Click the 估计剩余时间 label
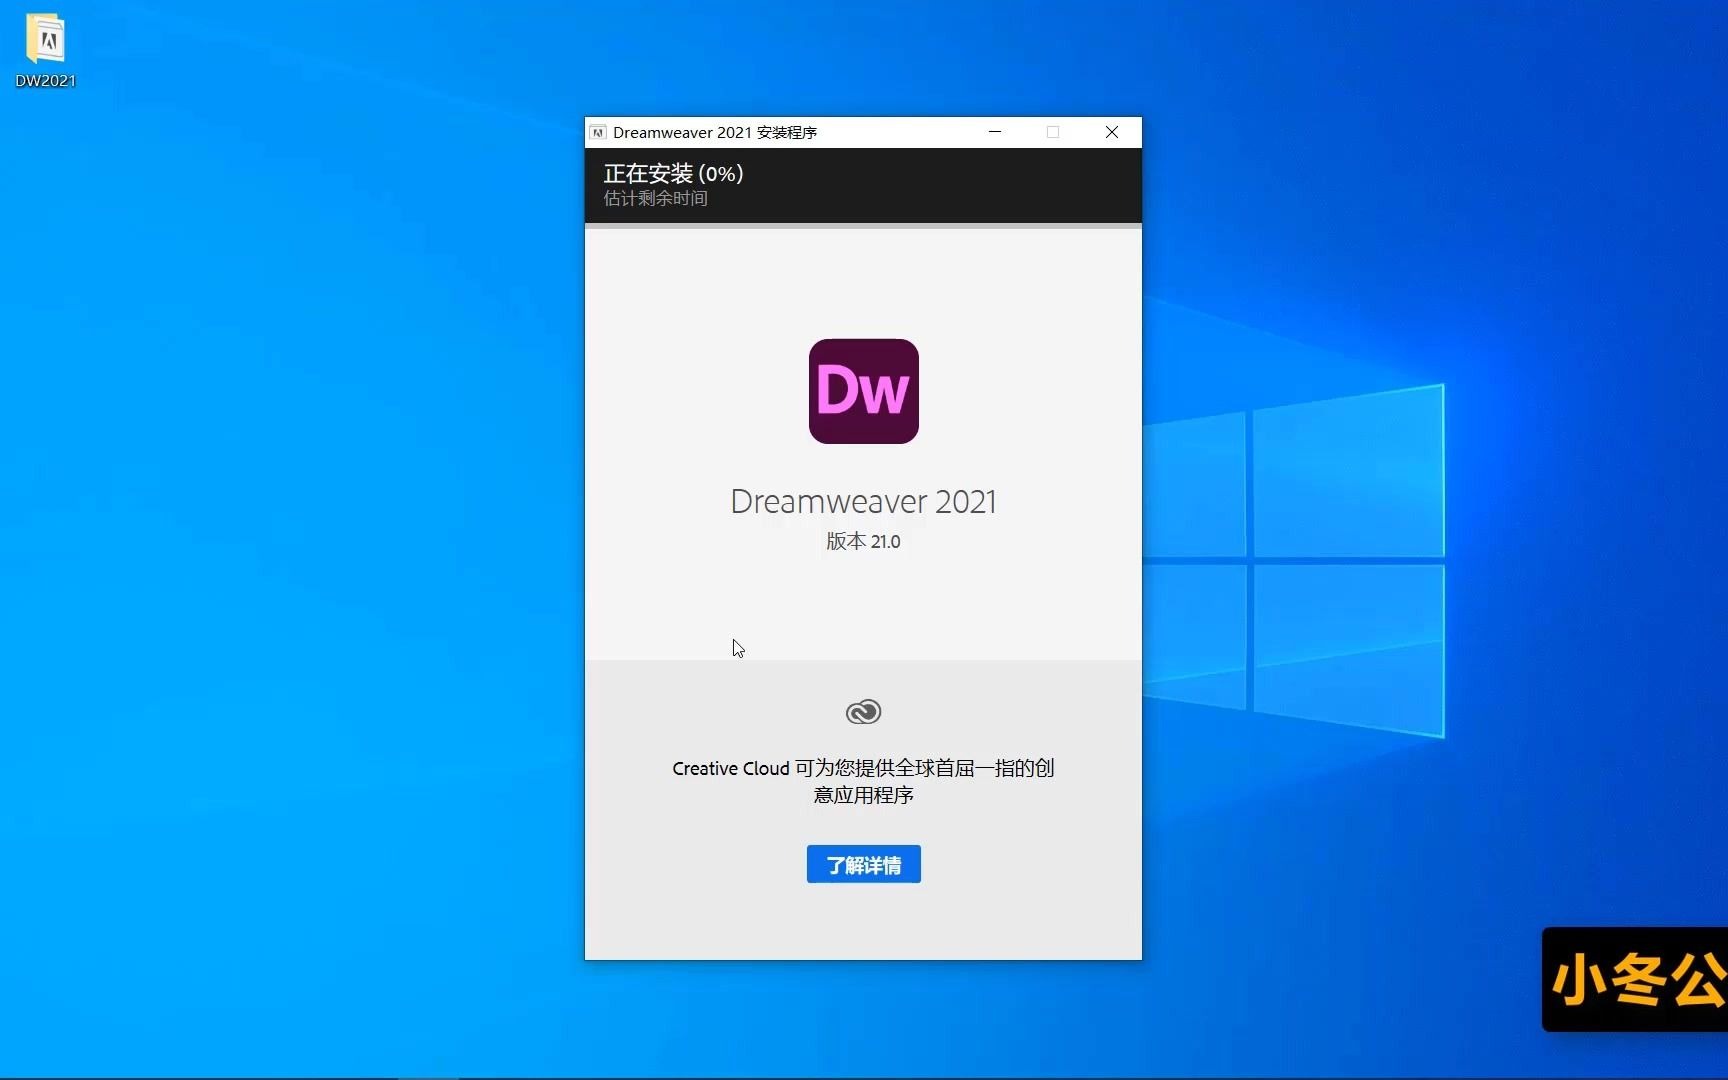This screenshot has height=1080, width=1728. 655,198
